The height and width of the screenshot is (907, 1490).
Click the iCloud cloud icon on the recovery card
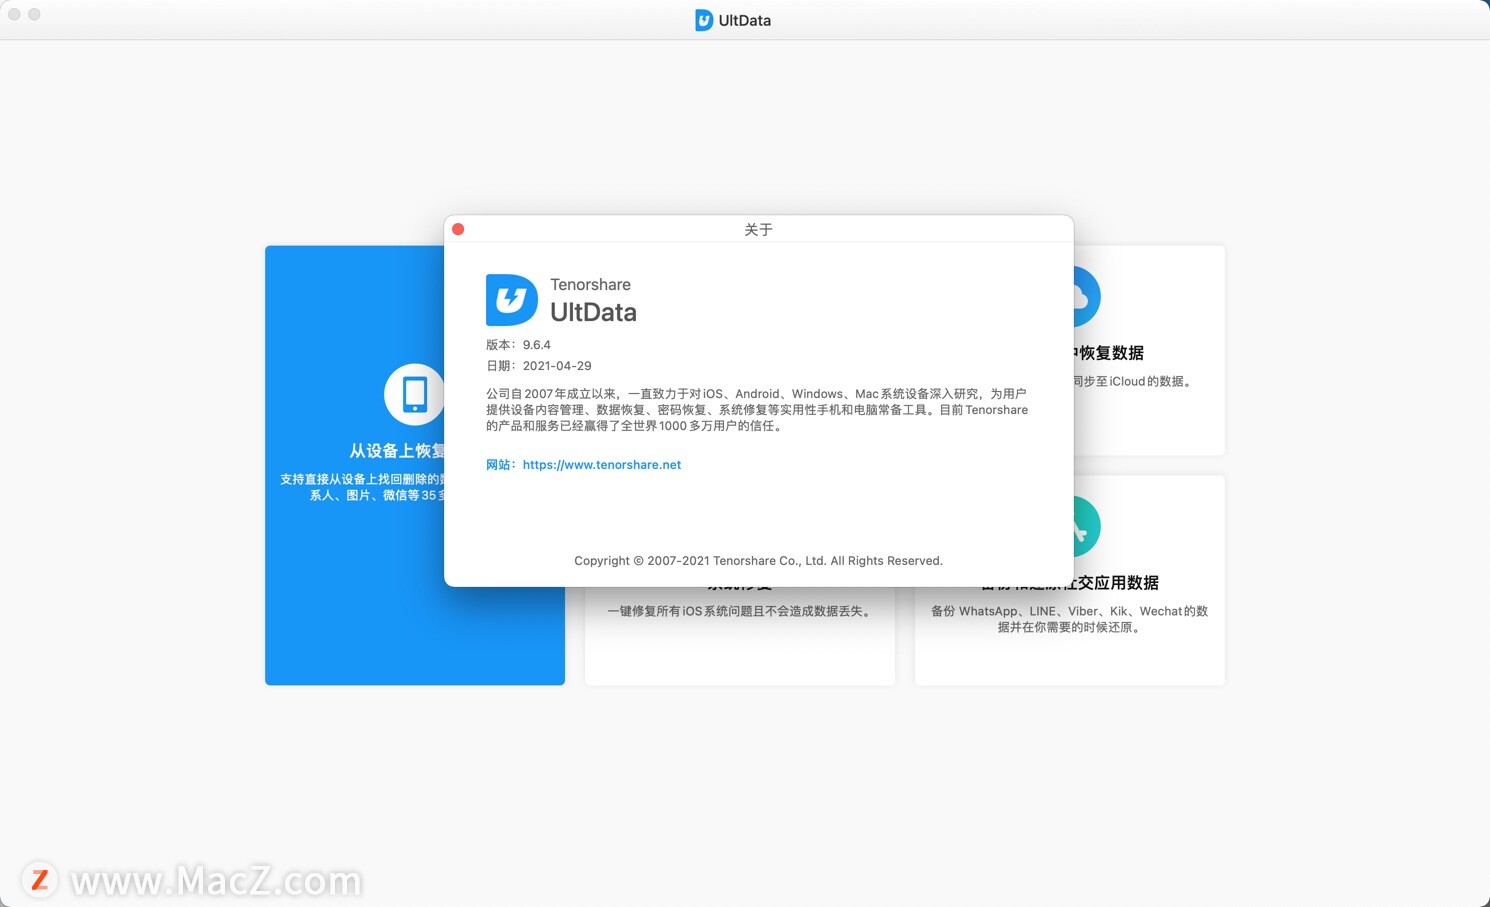pyautogui.click(x=1086, y=296)
